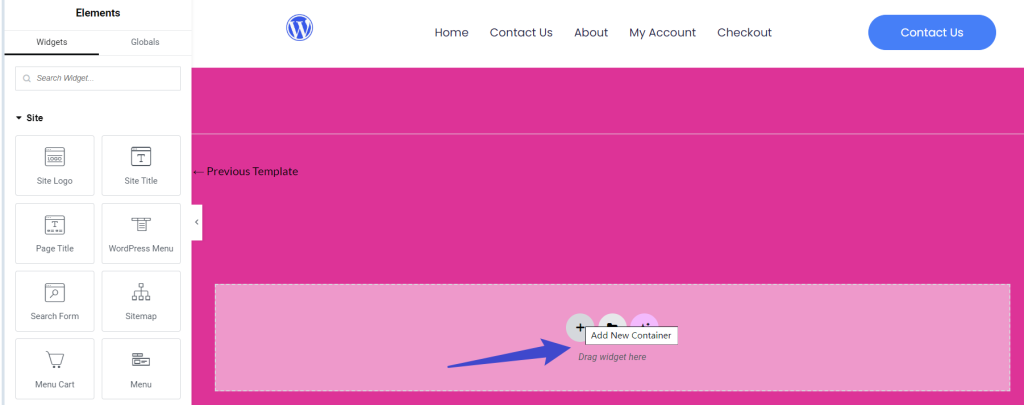Open the Checkout menu item
The width and height of the screenshot is (1024, 405).
744,33
